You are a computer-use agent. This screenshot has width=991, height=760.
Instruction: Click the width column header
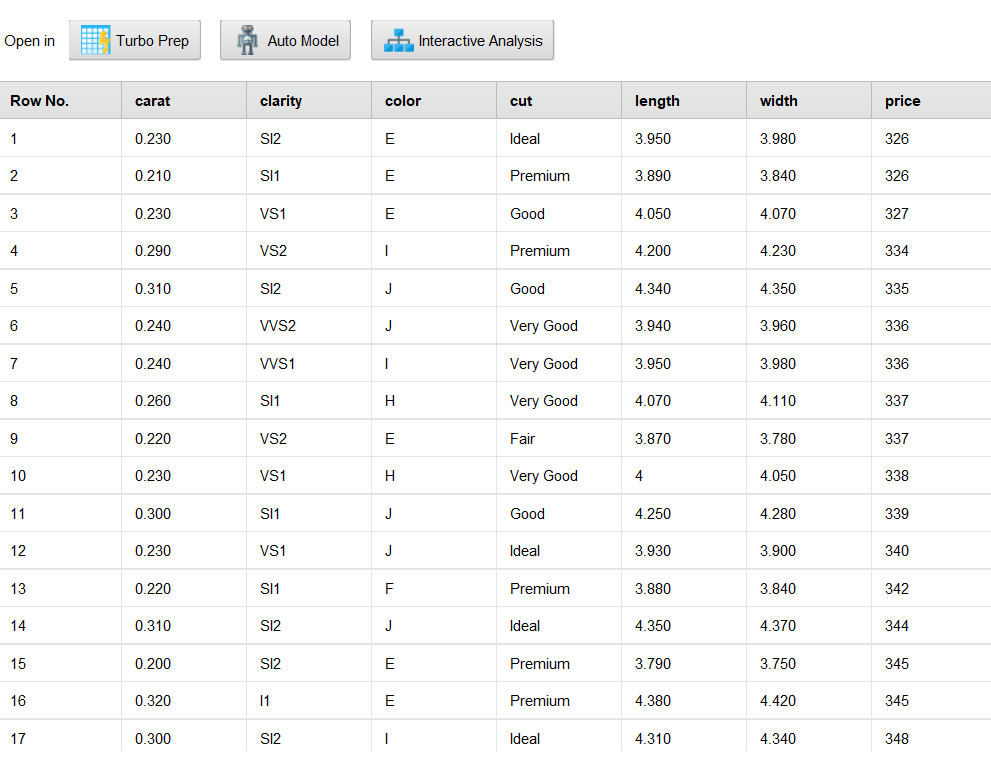[x=809, y=100]
